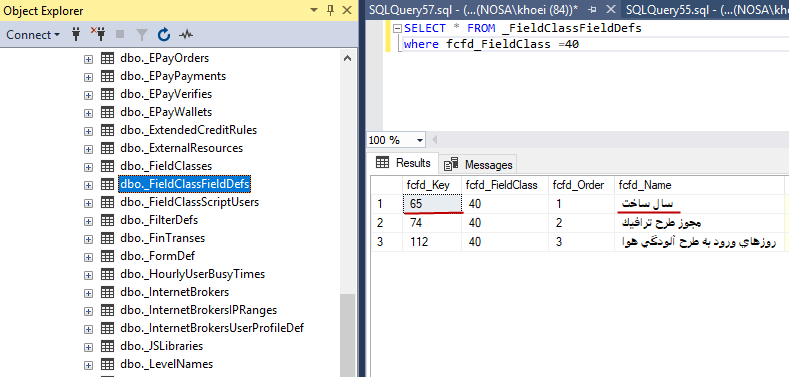The image size is (789, 377).
Task: Select the dbo._FilterDefs table
Action: click(x=159, y=220)
